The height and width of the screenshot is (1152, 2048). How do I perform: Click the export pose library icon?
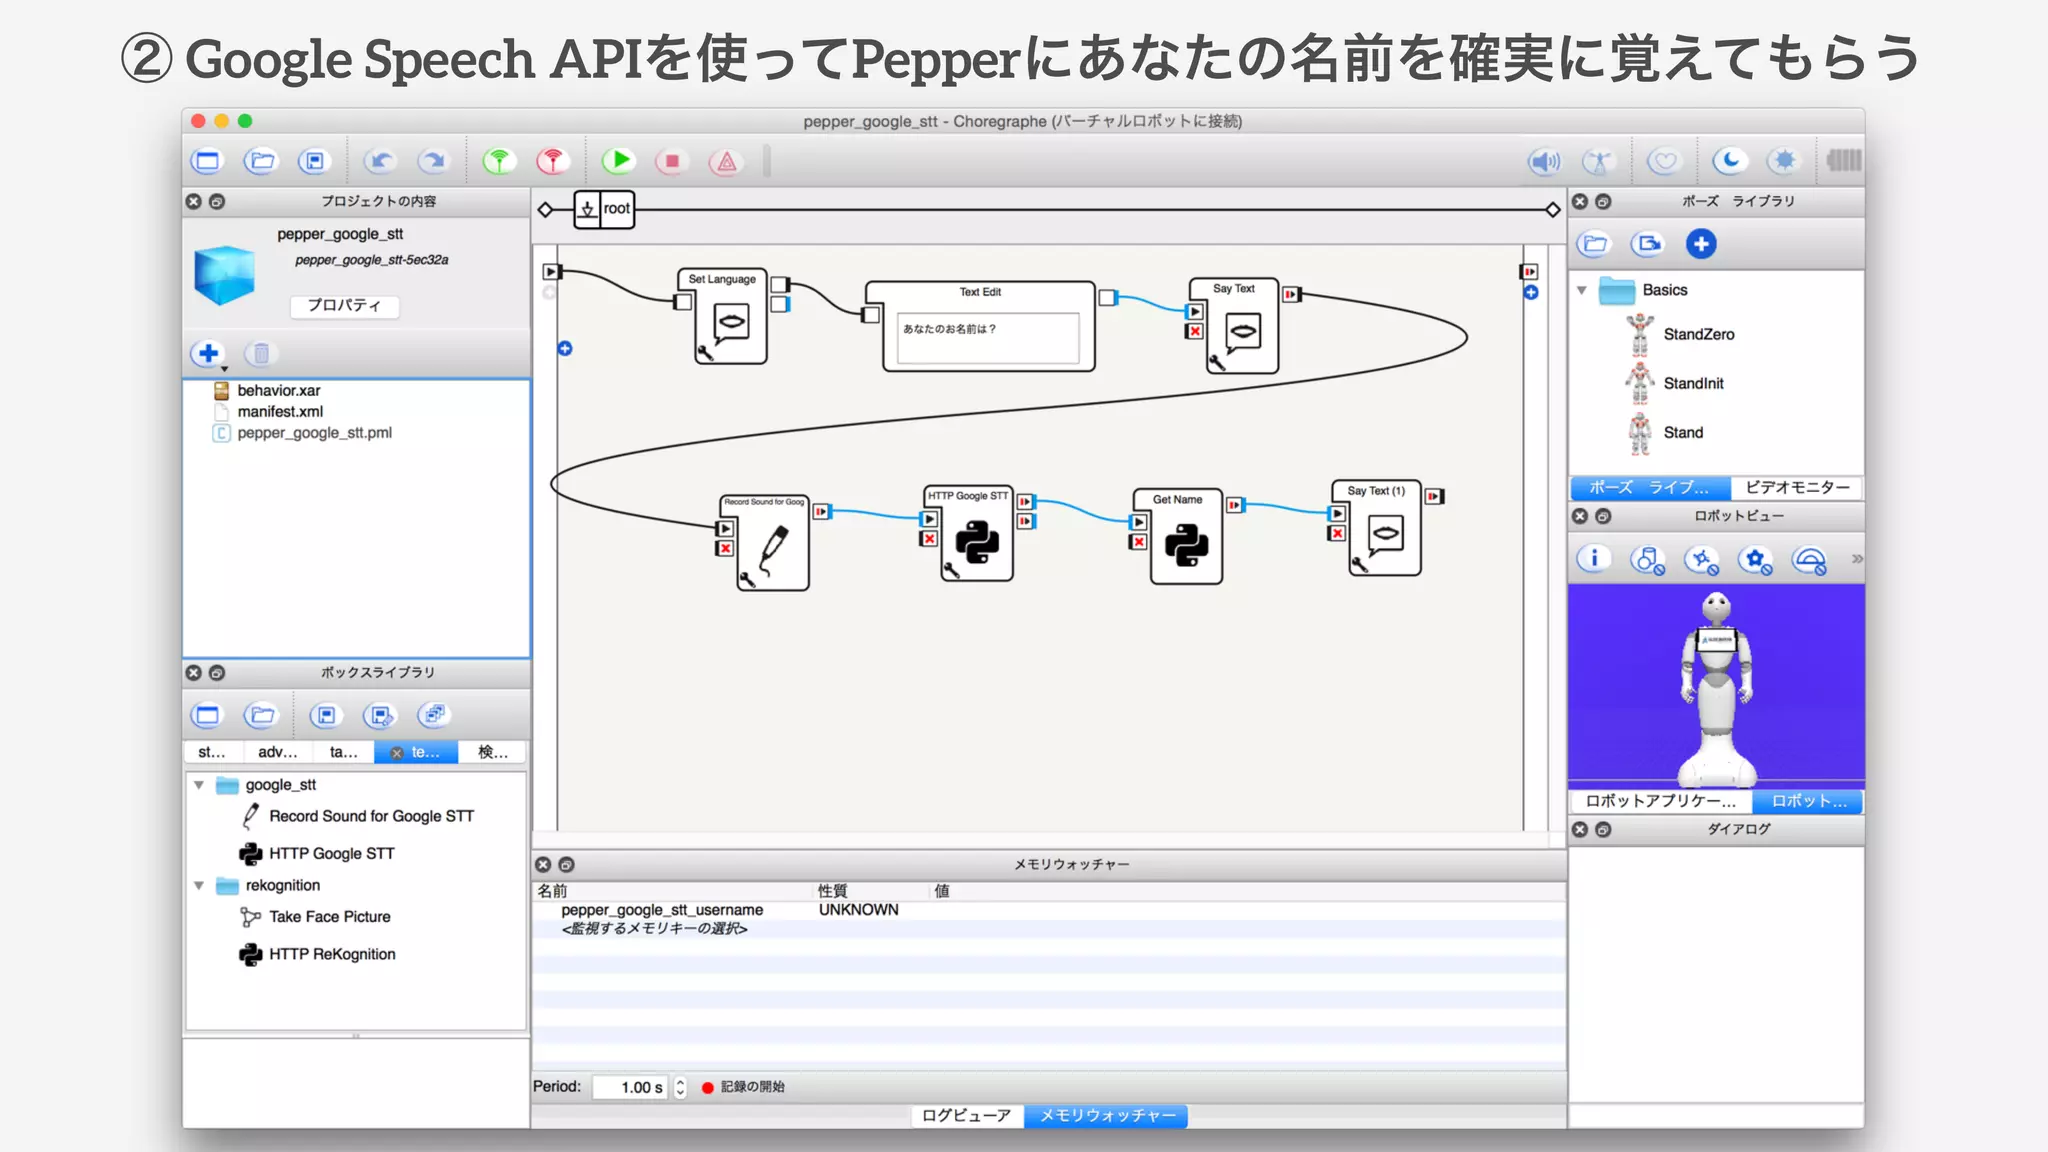click(1647, 244)
